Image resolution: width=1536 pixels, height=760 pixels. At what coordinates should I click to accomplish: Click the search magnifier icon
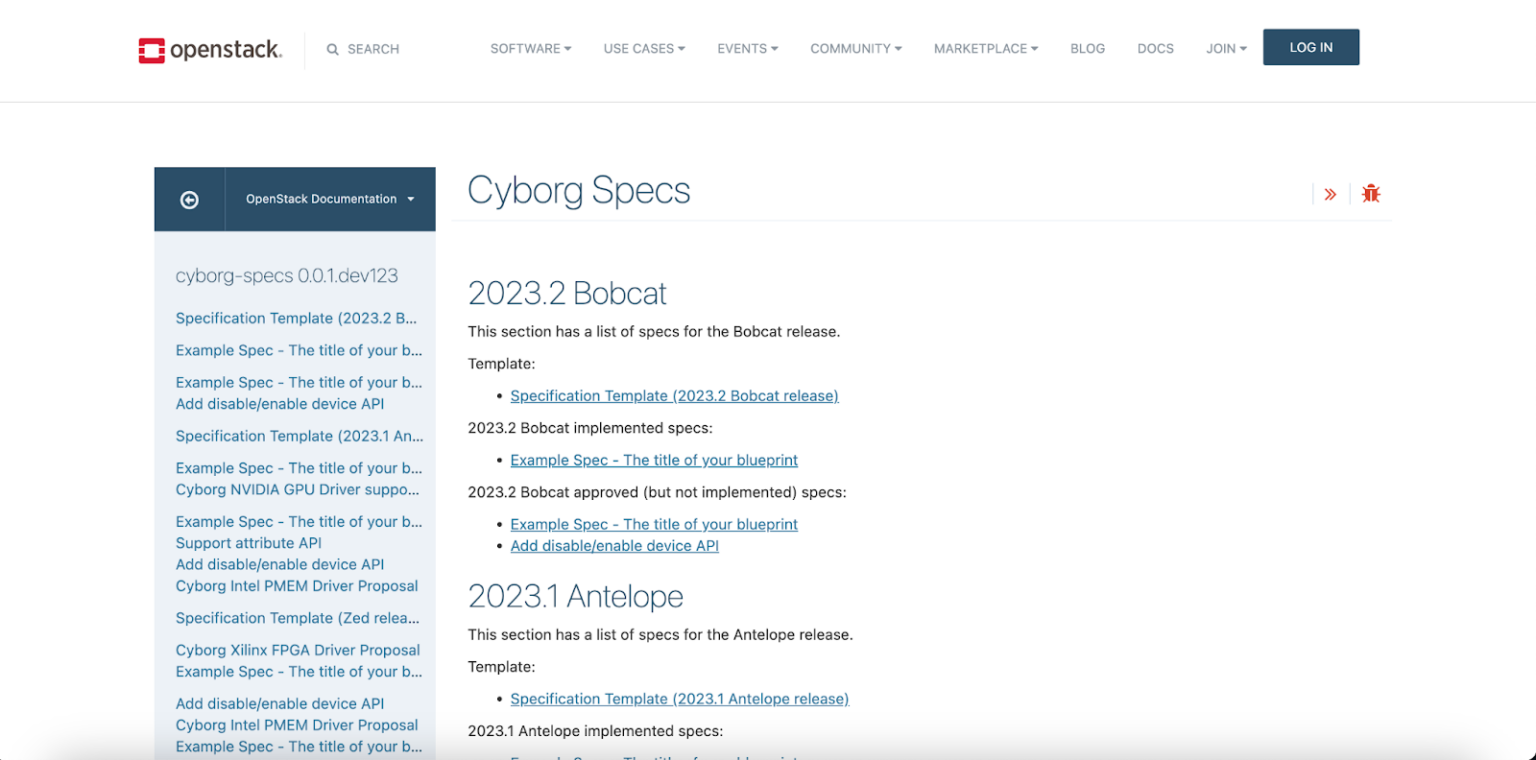tap(333, 49)
